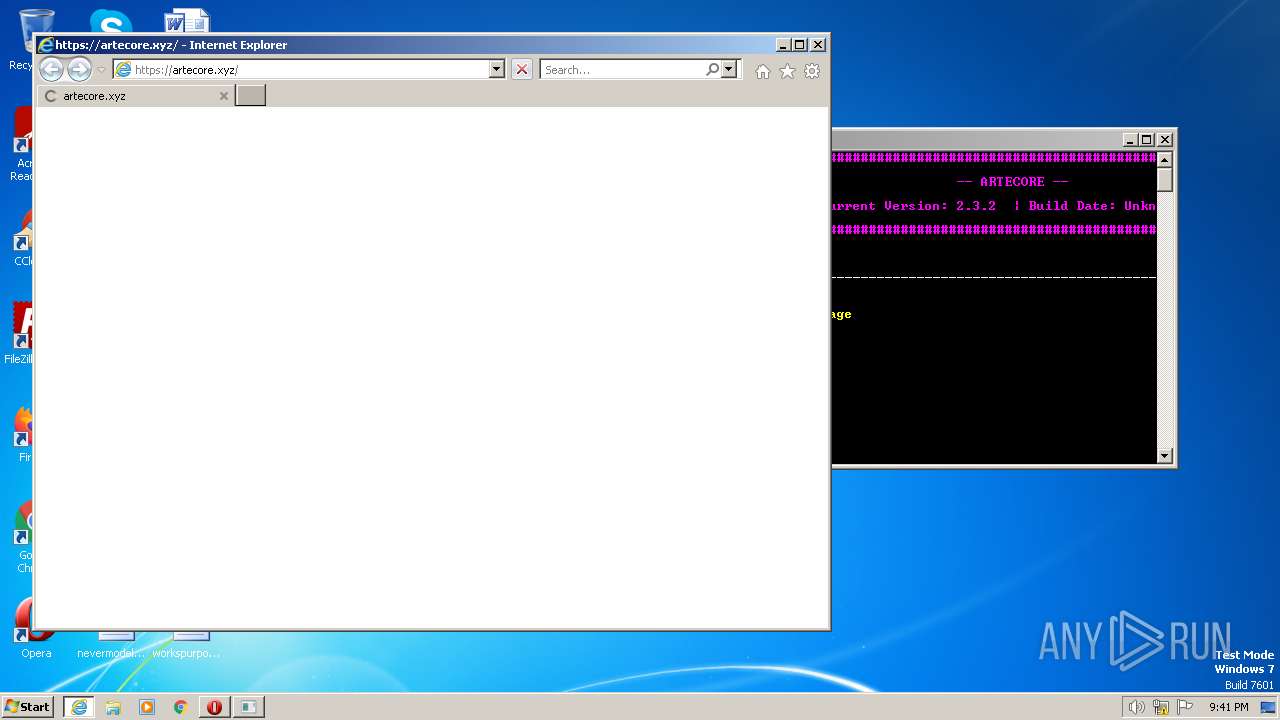The image size is (1280, 720).
Task: Select the workspurpo desktop file
Action: pyautogui.click(x=186, y=645)
